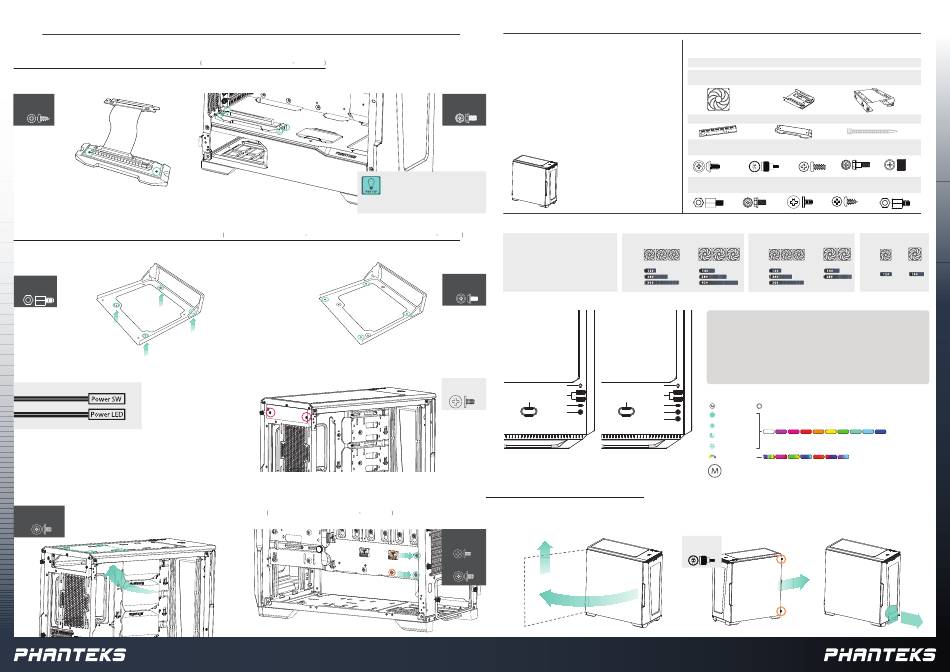Click the PHANTEKS logo in bottom right
The height and width of the screenshot is (672, 950).
pos(880,654)
